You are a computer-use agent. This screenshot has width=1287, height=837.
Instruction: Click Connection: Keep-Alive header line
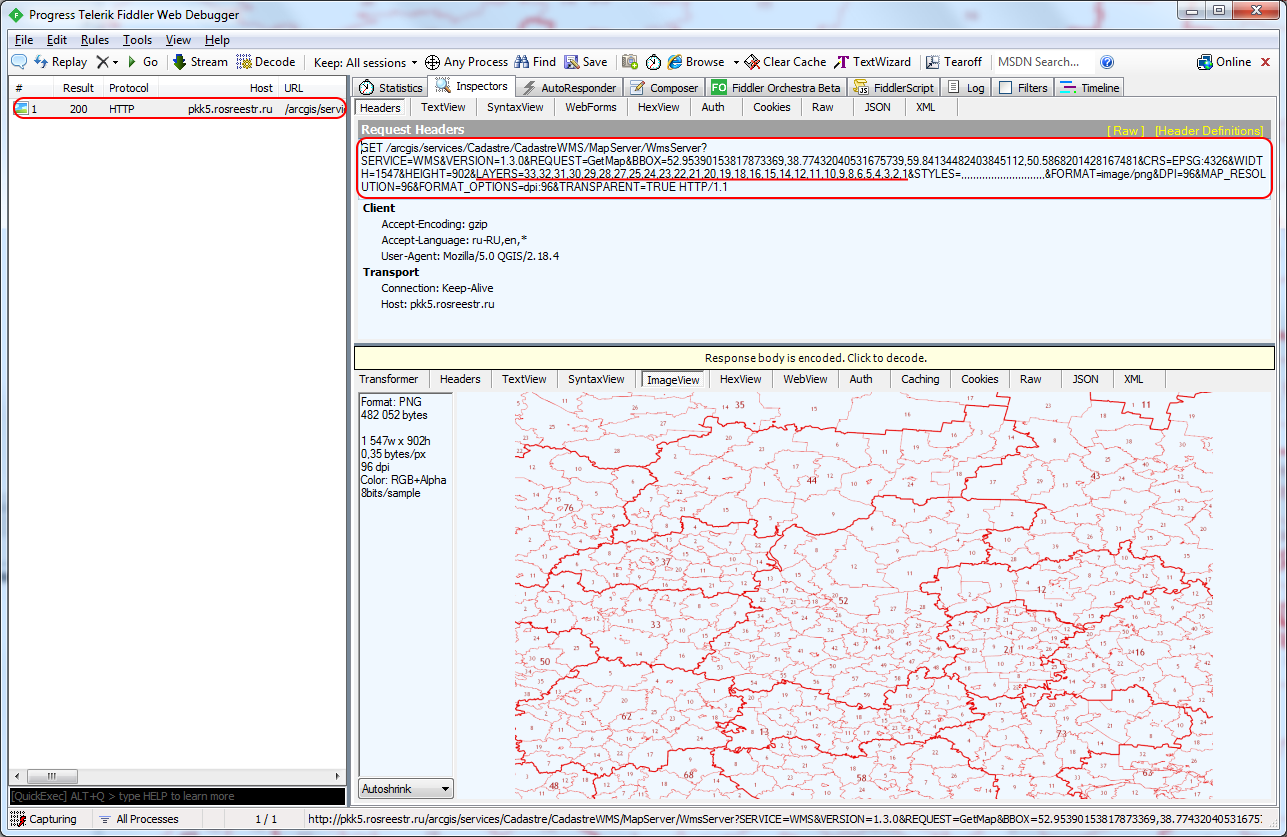click(x=437, y=288)
